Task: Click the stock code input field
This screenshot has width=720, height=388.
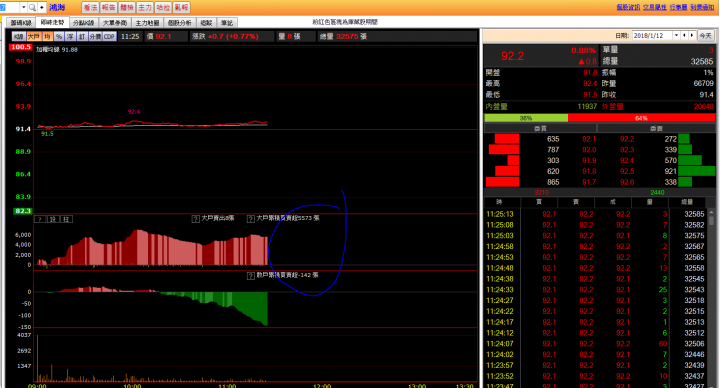Action: click(9, 7)
